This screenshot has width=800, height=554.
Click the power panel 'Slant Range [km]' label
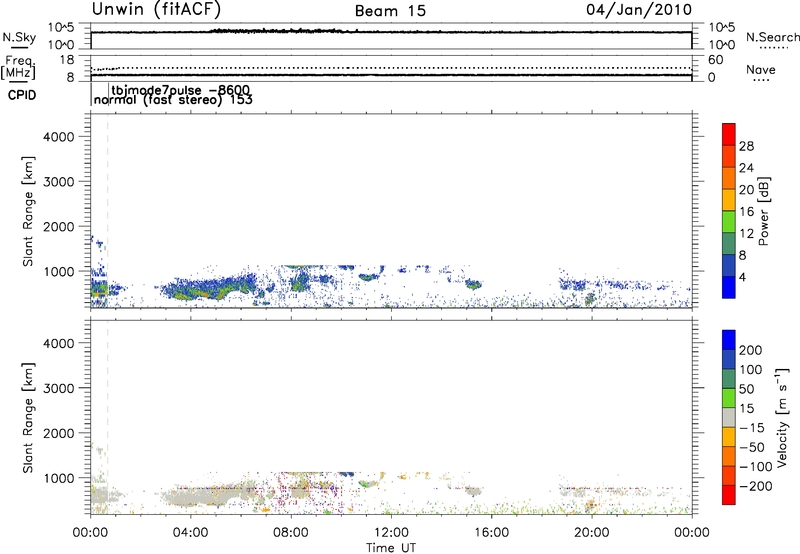coord(28,211)
